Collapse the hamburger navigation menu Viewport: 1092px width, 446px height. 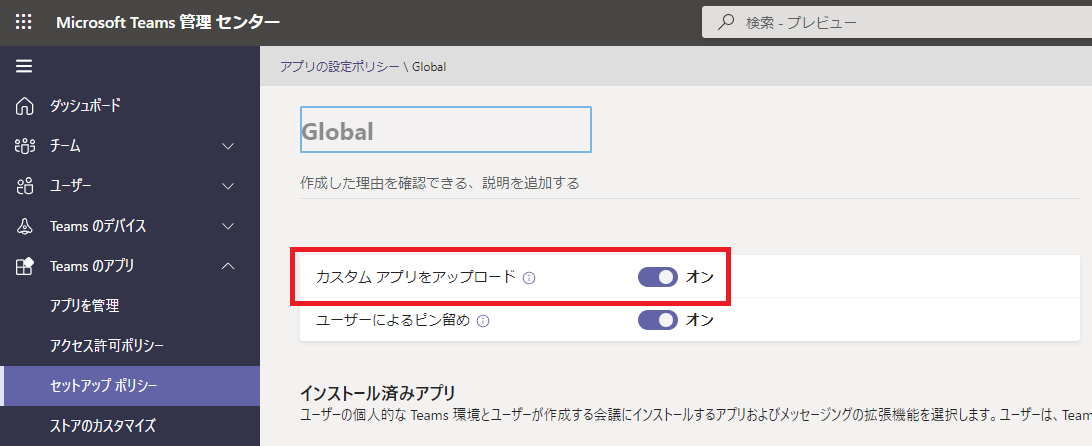click(x=24, y=66)
